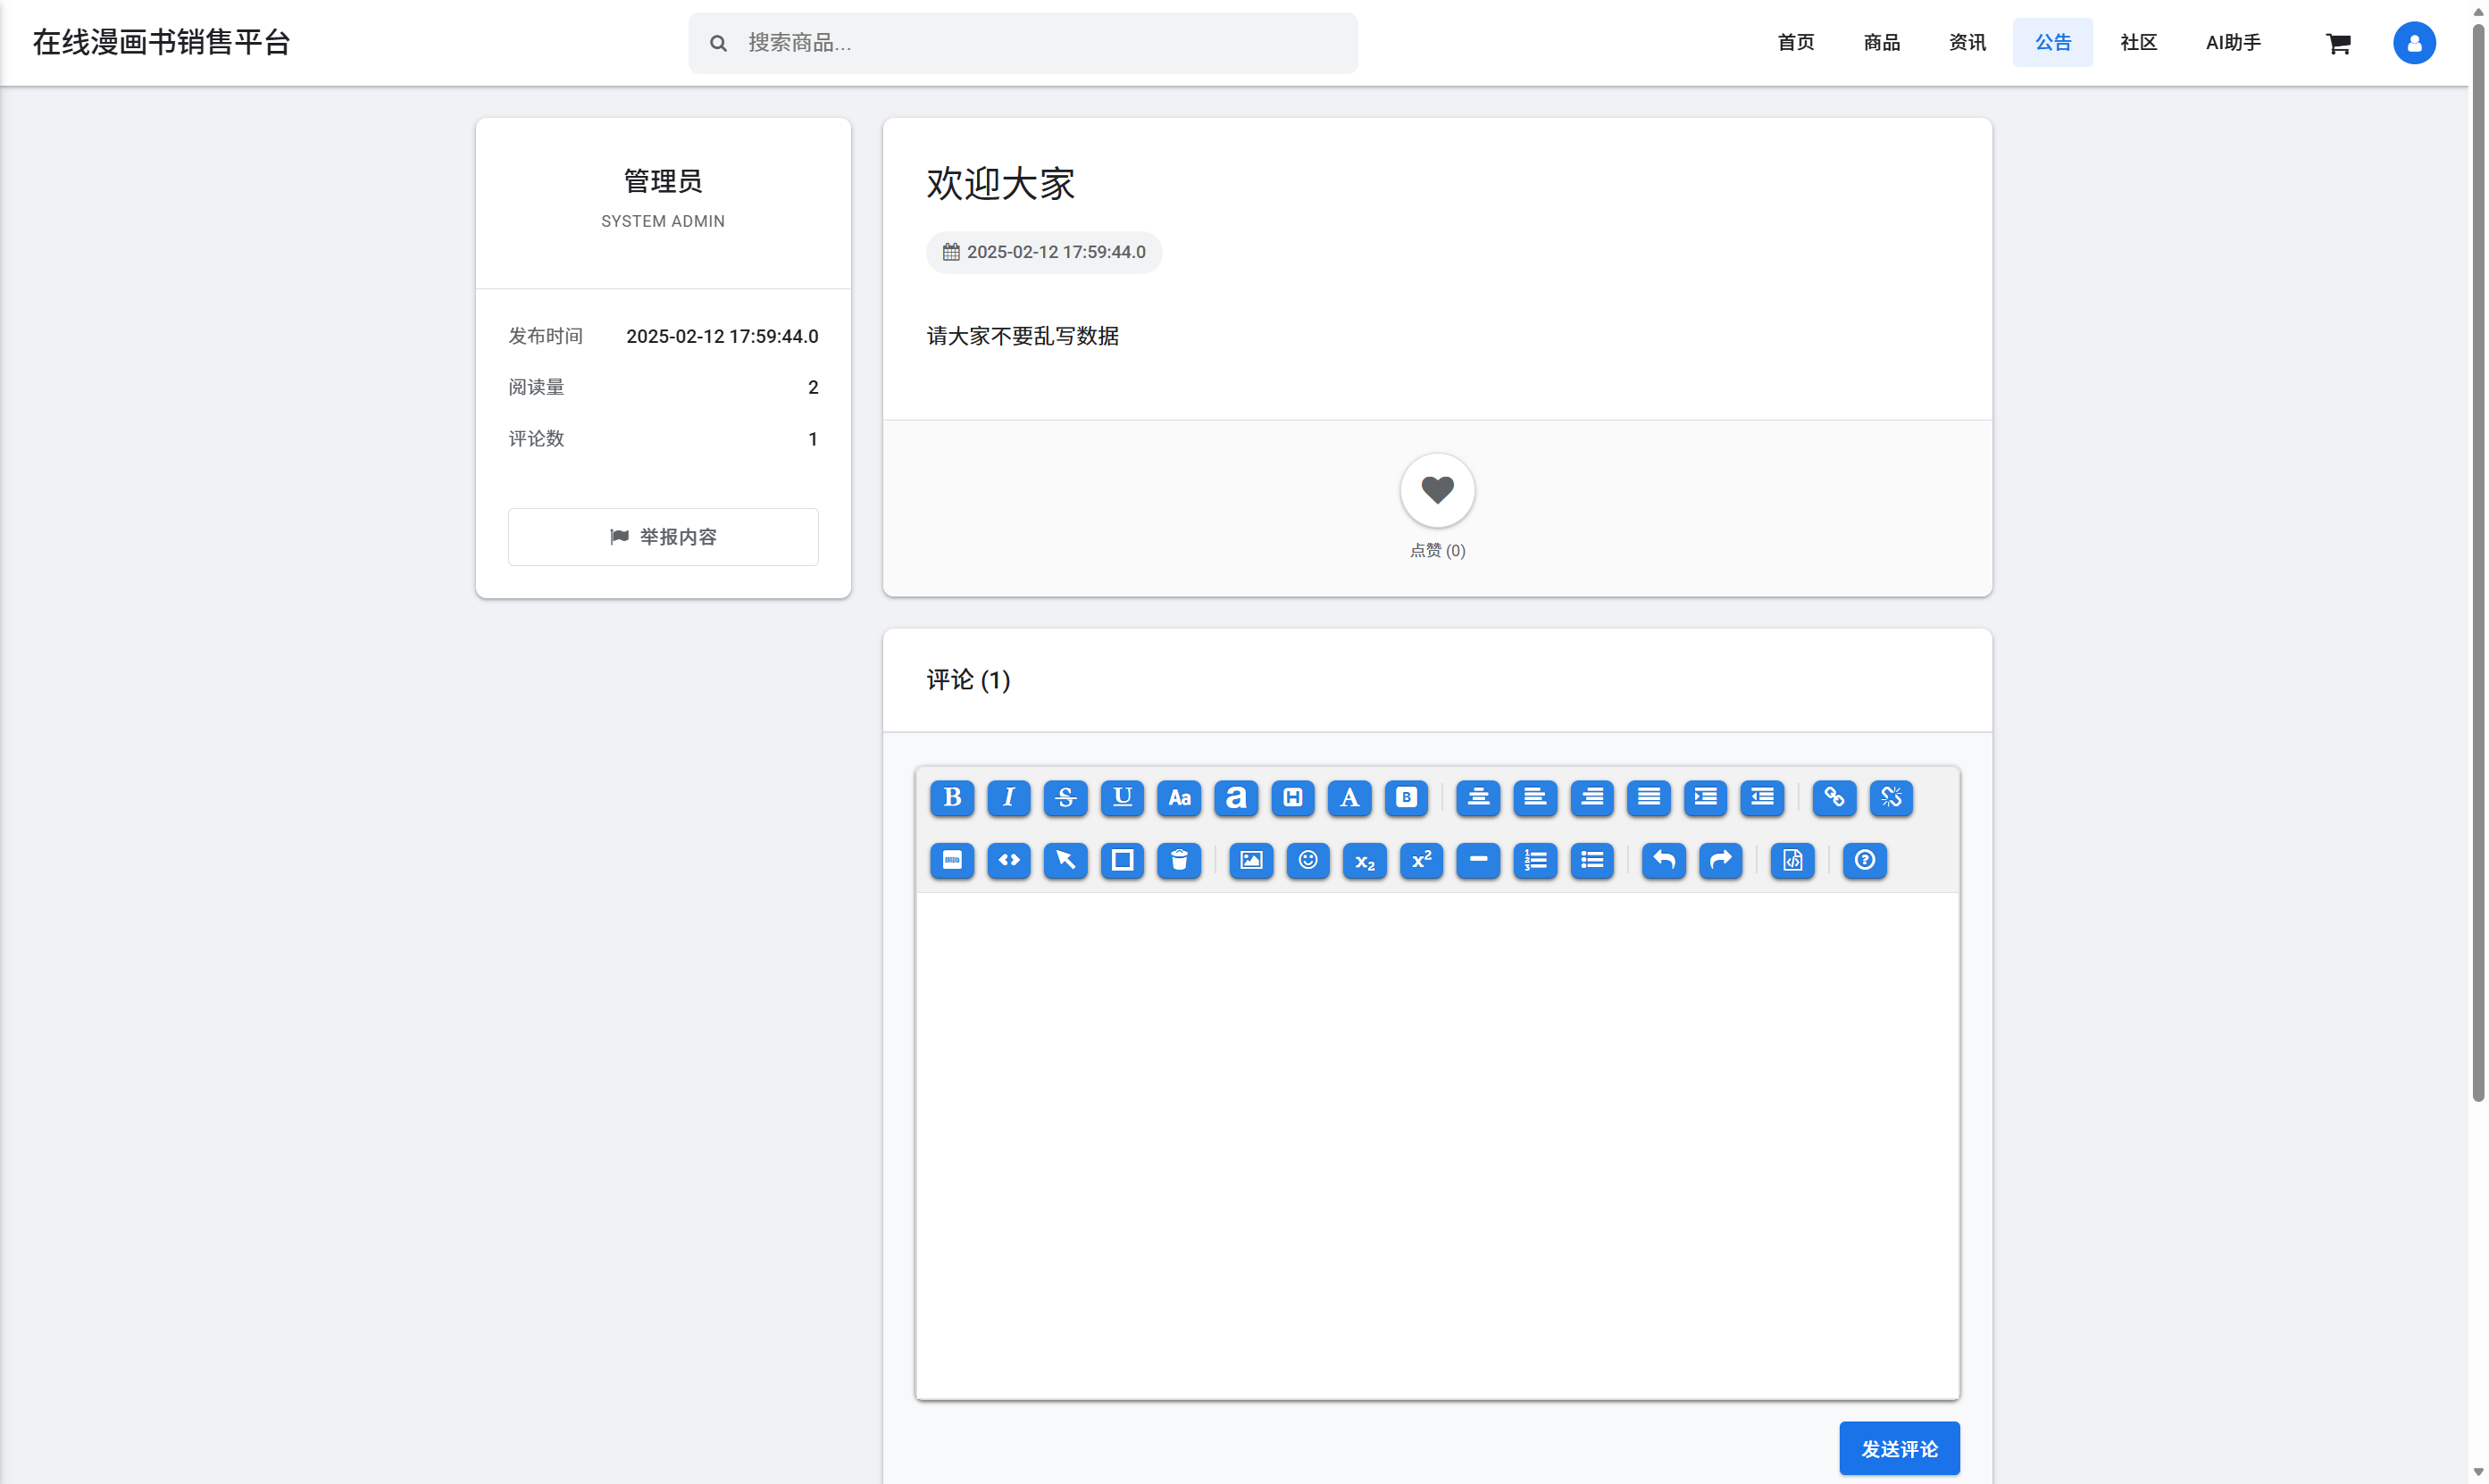Insert a hyperlink
Screen dimensions: 2489x1484
tap(1834, 798)
